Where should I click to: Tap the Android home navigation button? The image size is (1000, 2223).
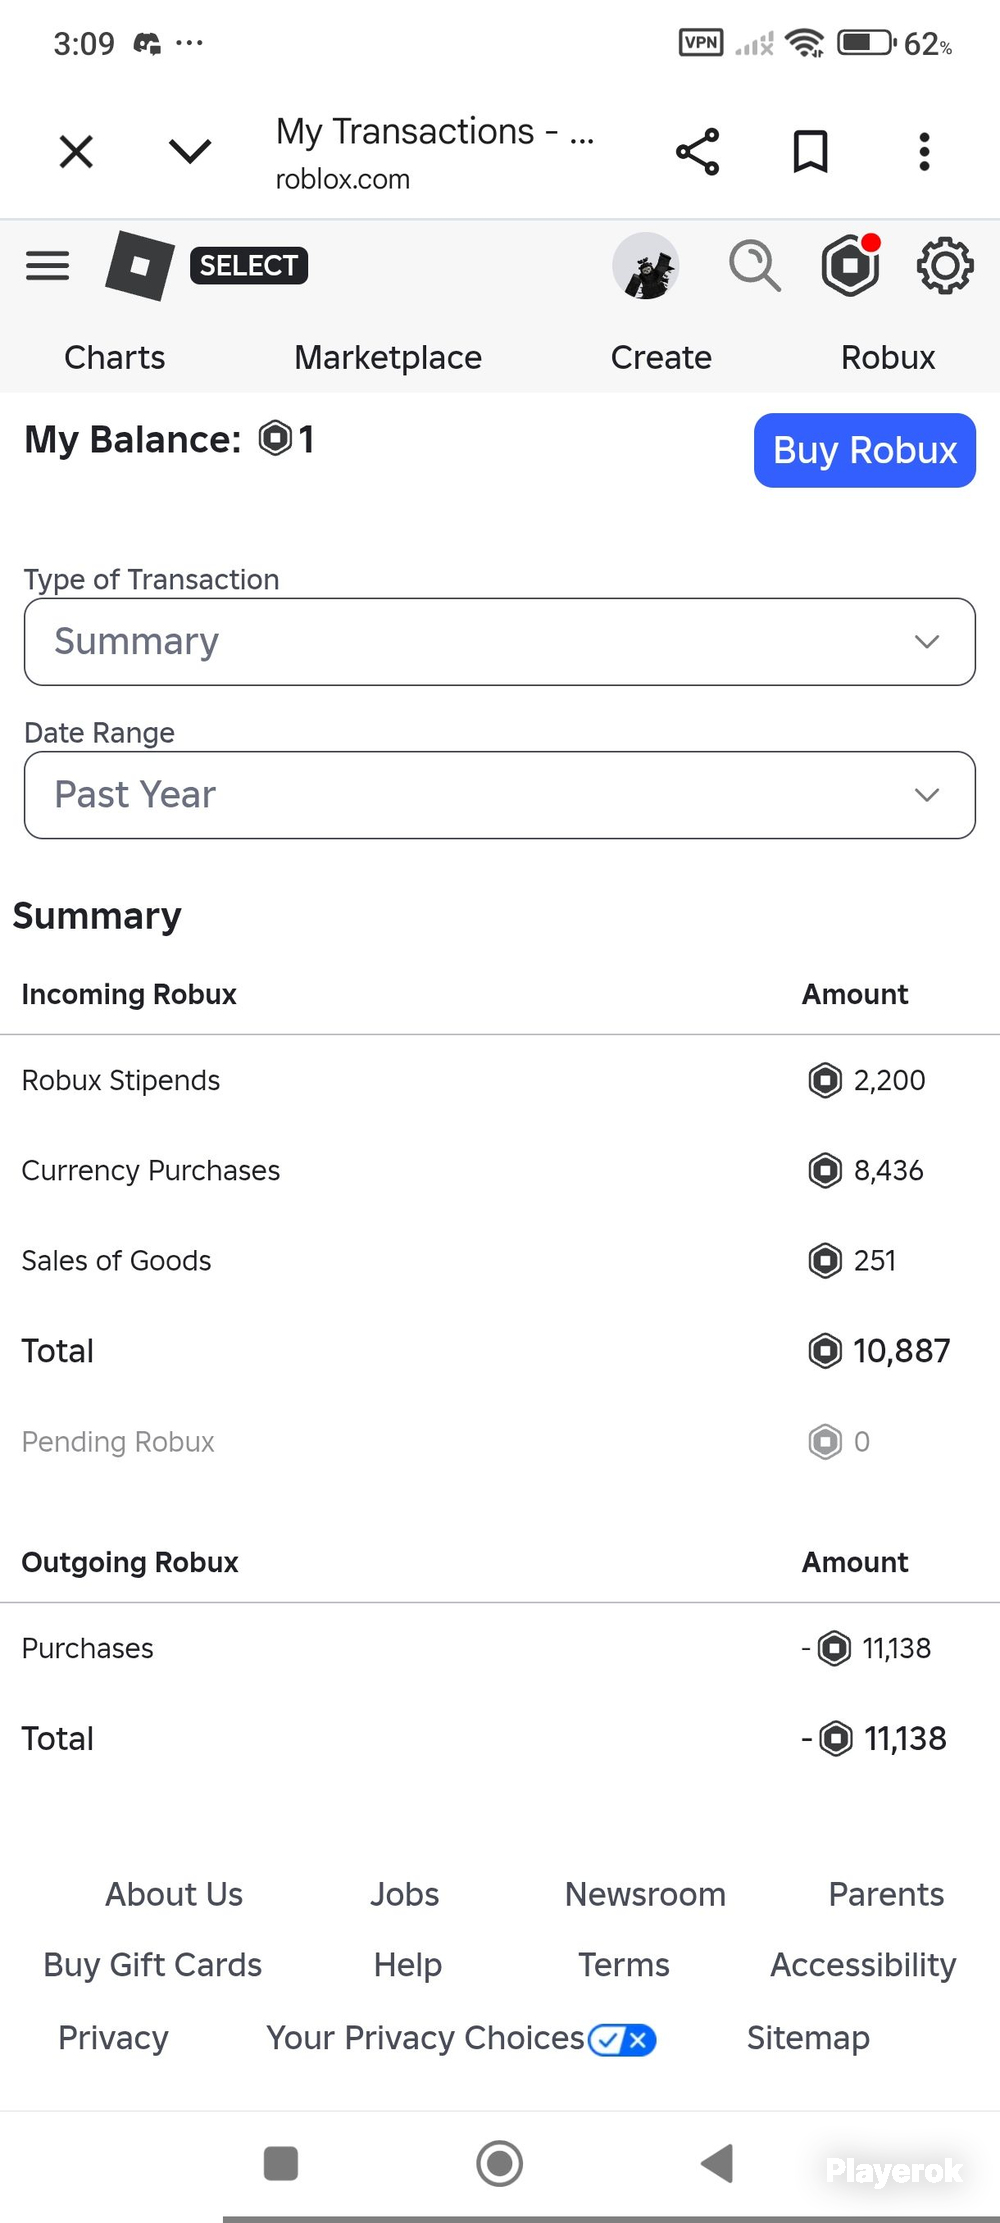tap(500, 2163)
